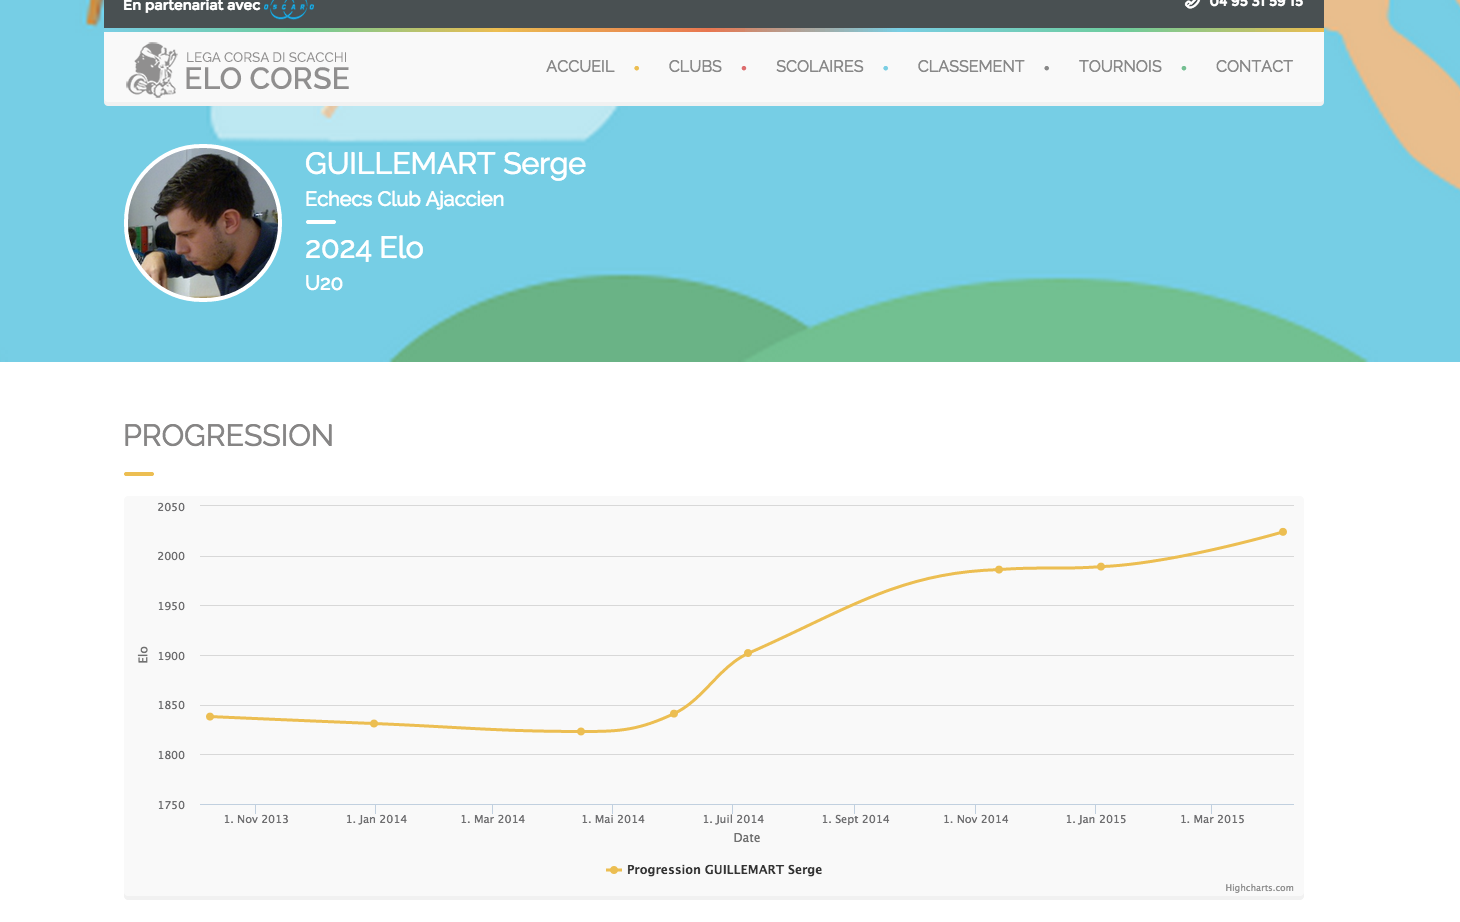Viewport: 1460px width, 922px height.
Task: Go to the Clubs page
Action: 695,67
